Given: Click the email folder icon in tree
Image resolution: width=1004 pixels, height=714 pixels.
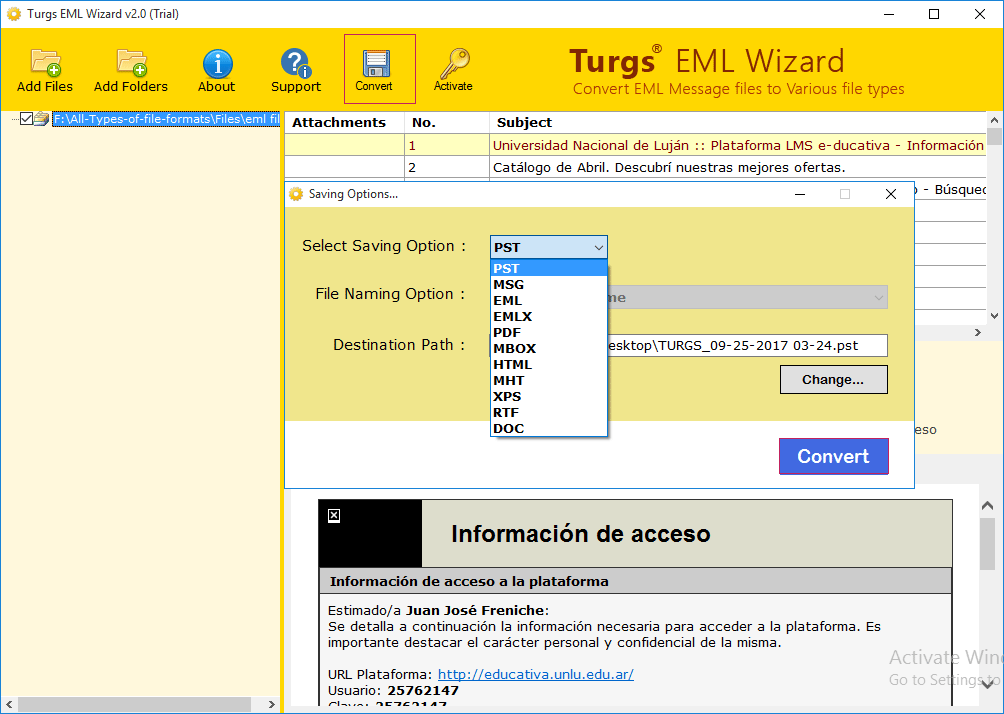Looking at the screenshot, I should tap(42, 119).
